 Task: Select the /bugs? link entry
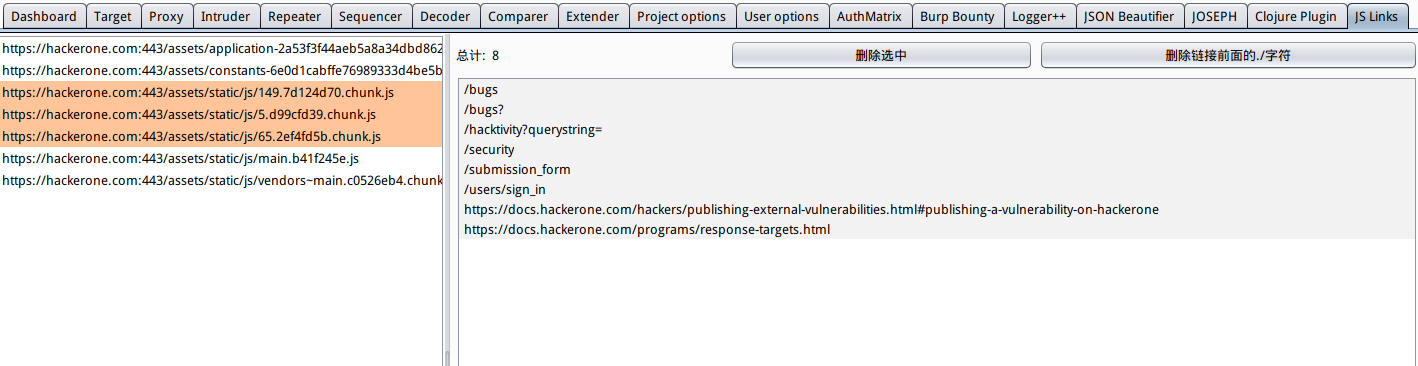click(x=938, y=110)
